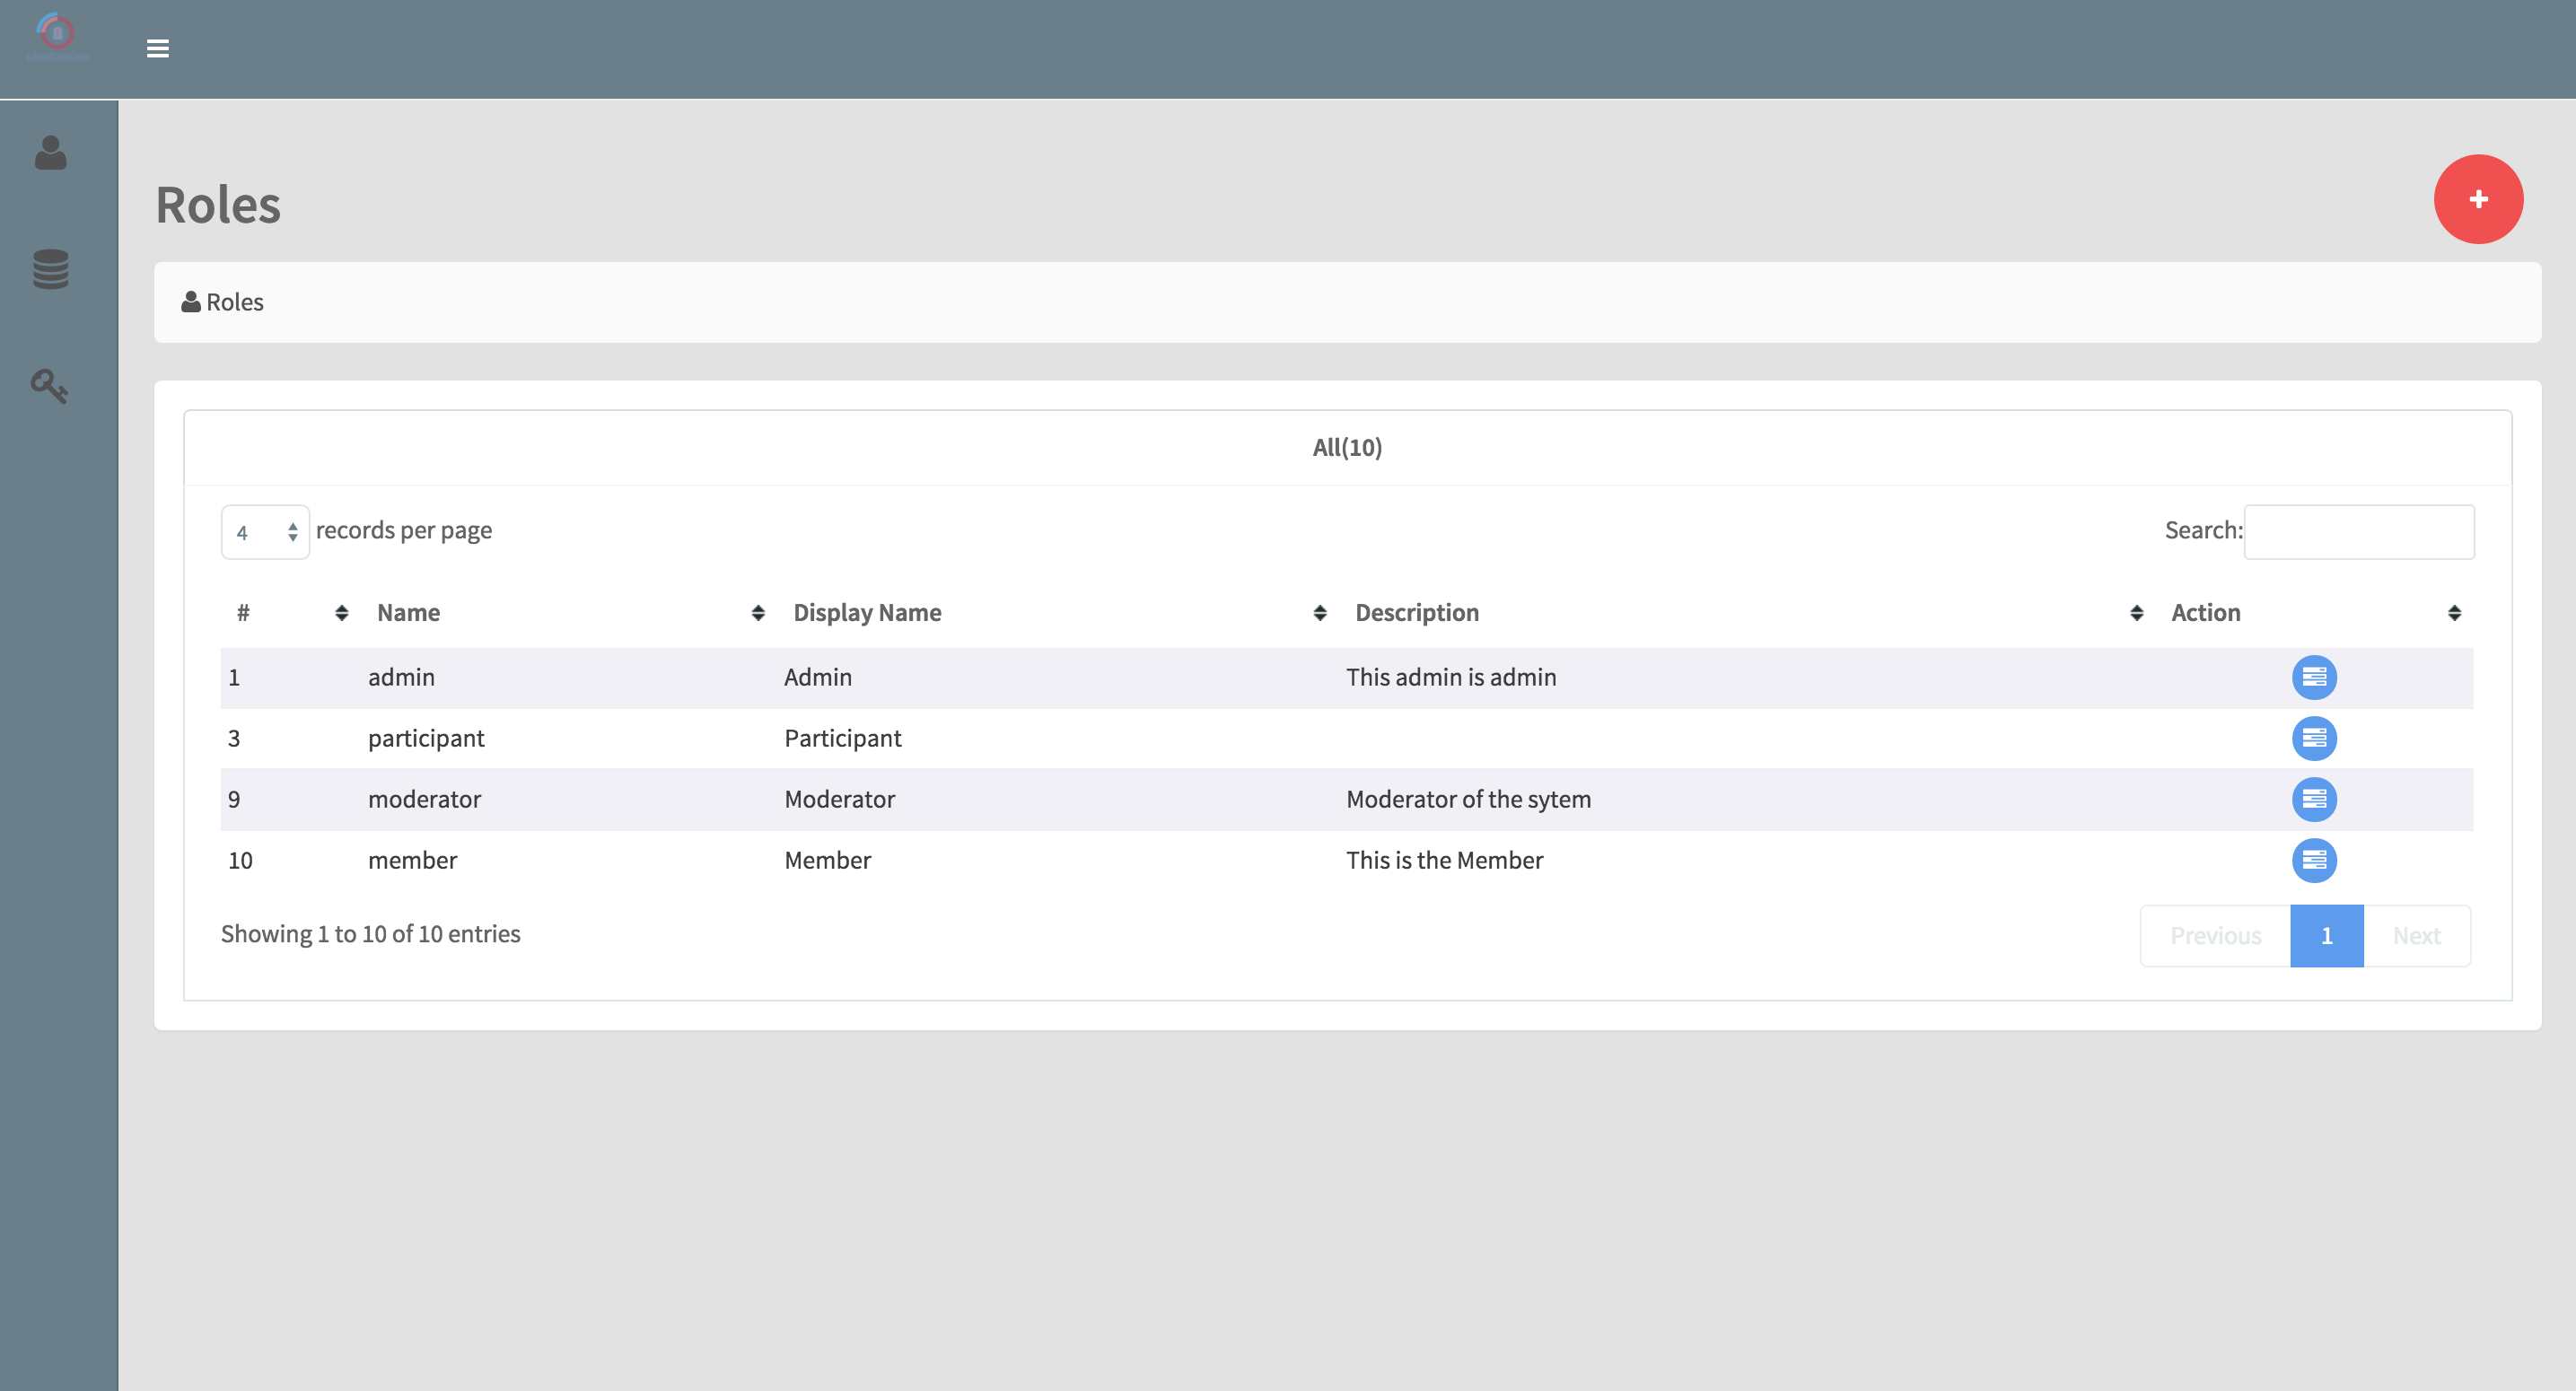Open the user icon in sidebar

(50, 153)
